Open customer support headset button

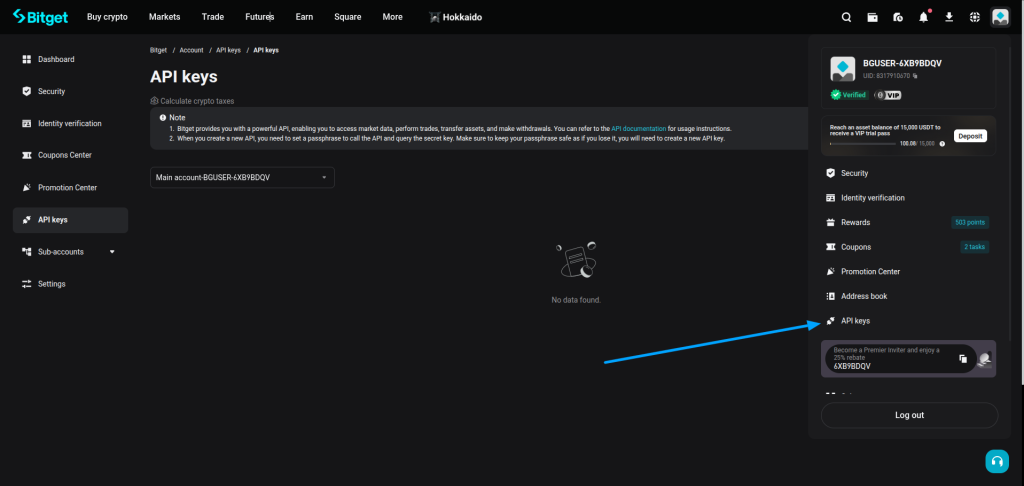tap(996, 461)
